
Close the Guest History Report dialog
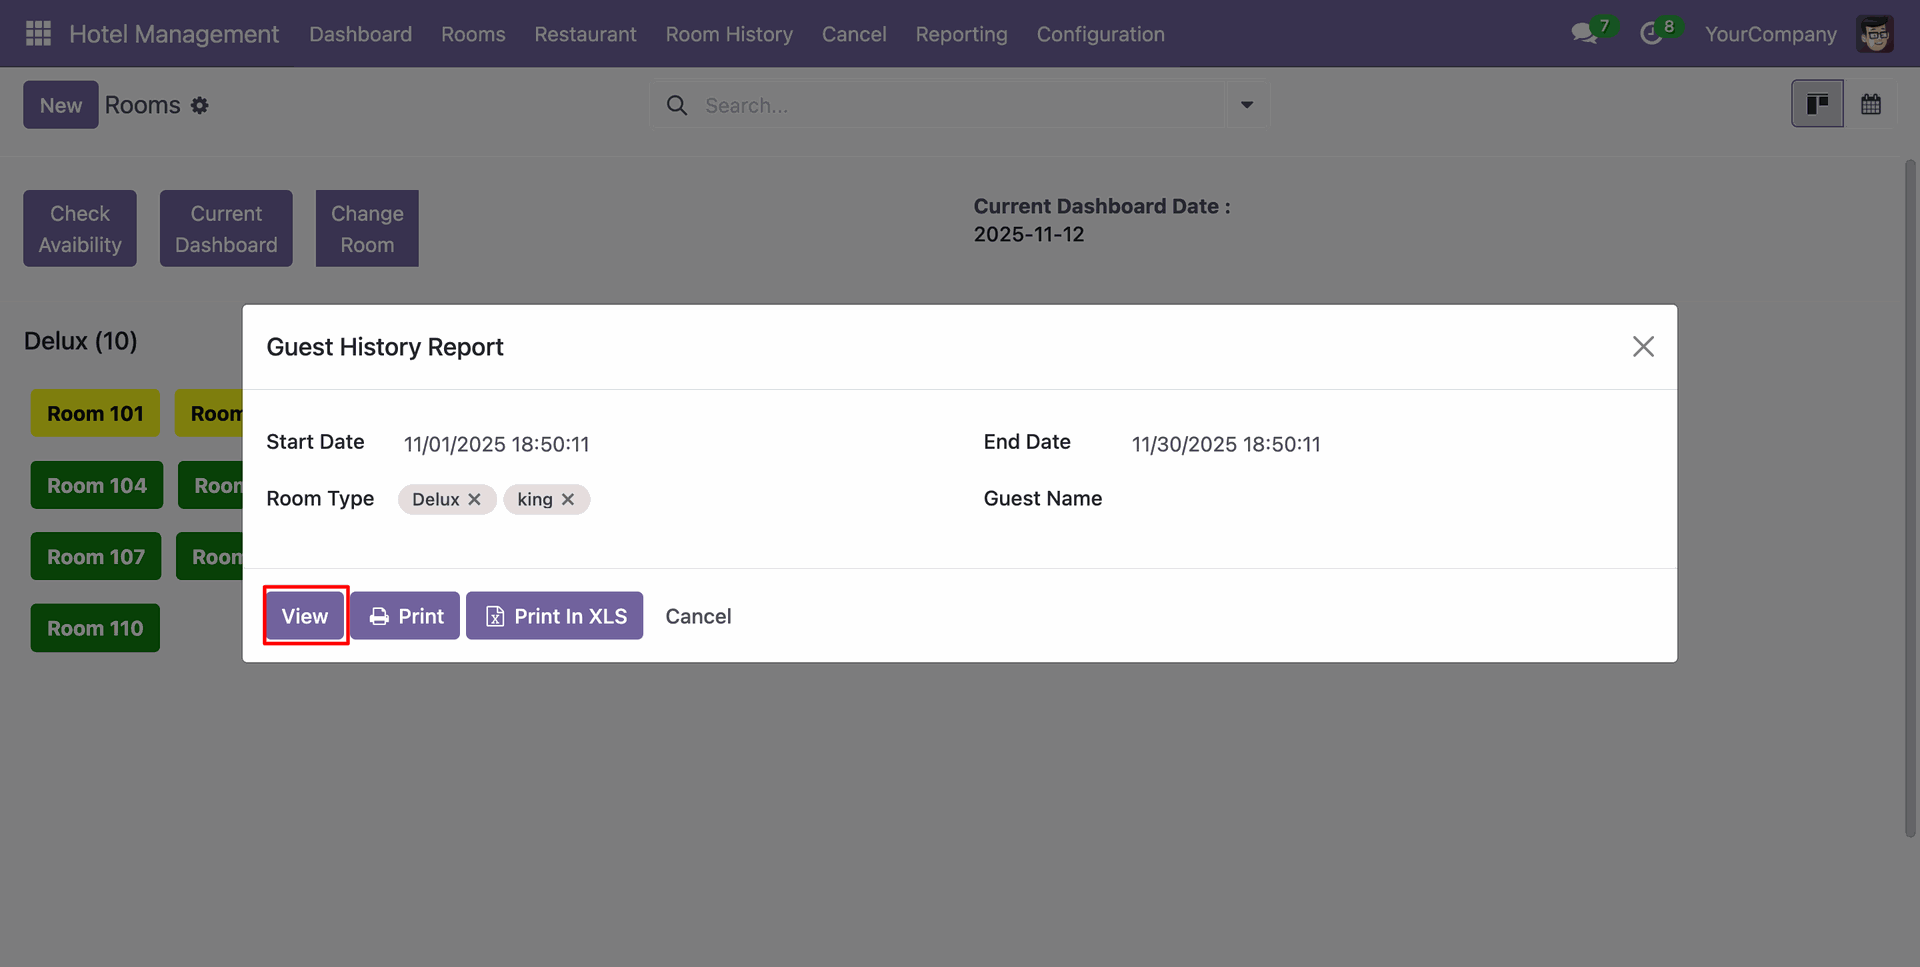[x=1642, y=347]
